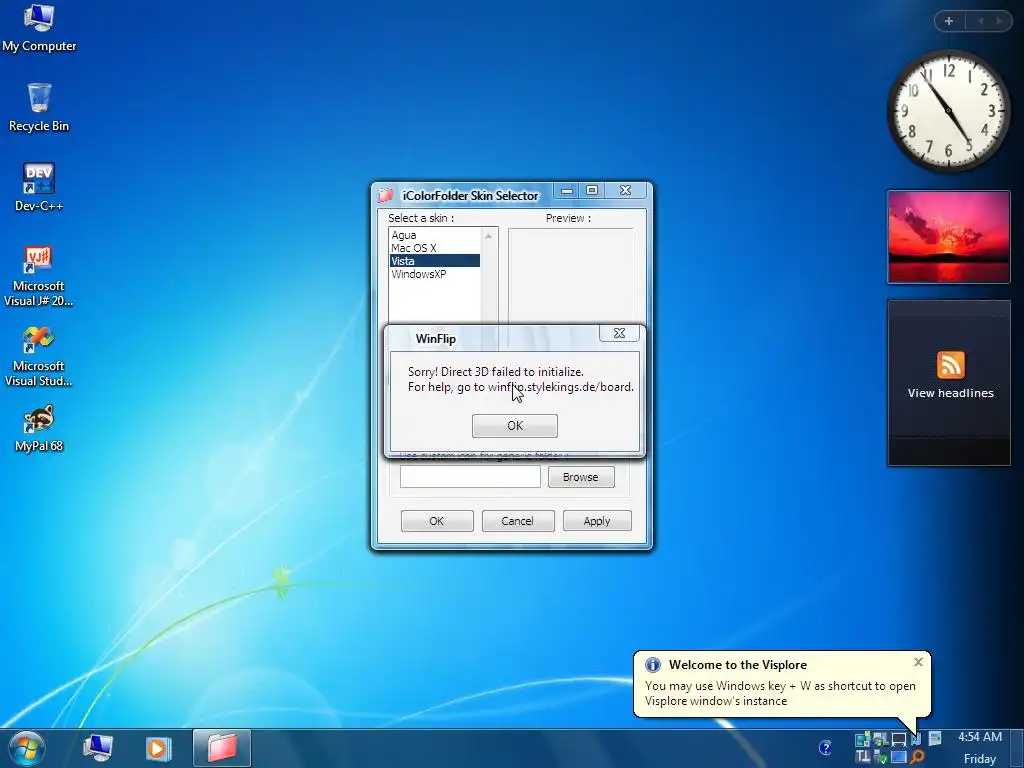The image size is (1024, 768).
Task: Click the orange magnifier tray icon
Action: tap(918, 756)
